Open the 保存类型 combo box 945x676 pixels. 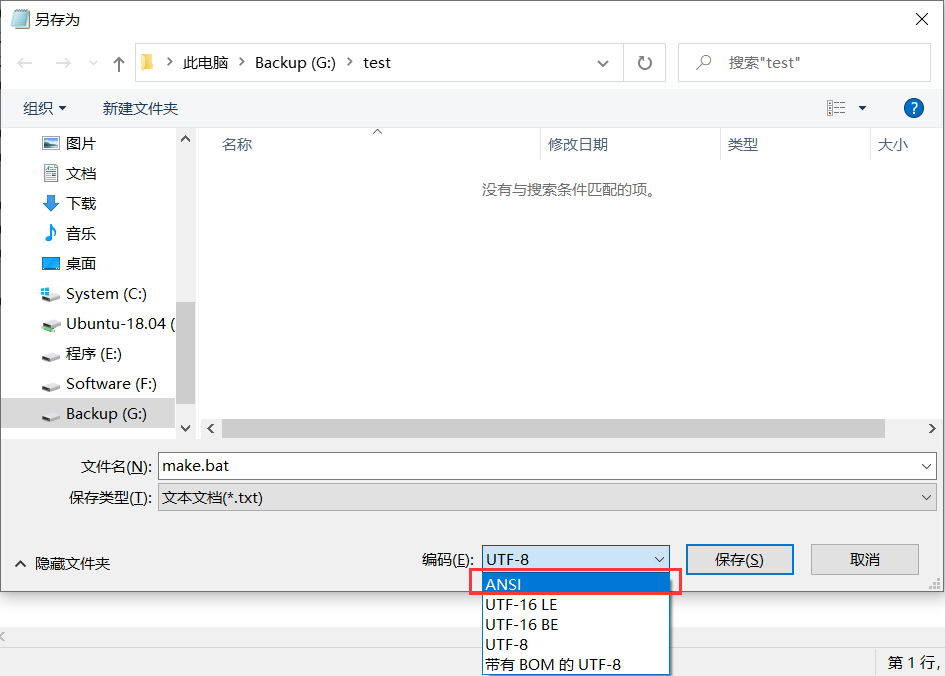[x=547, y=498]
